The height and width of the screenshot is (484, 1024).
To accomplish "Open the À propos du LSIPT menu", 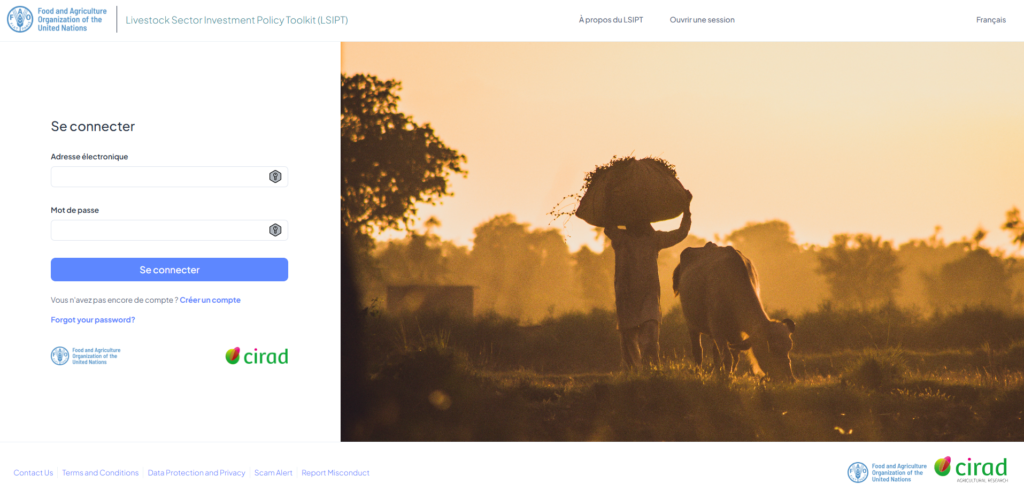I will coord(611,20).
